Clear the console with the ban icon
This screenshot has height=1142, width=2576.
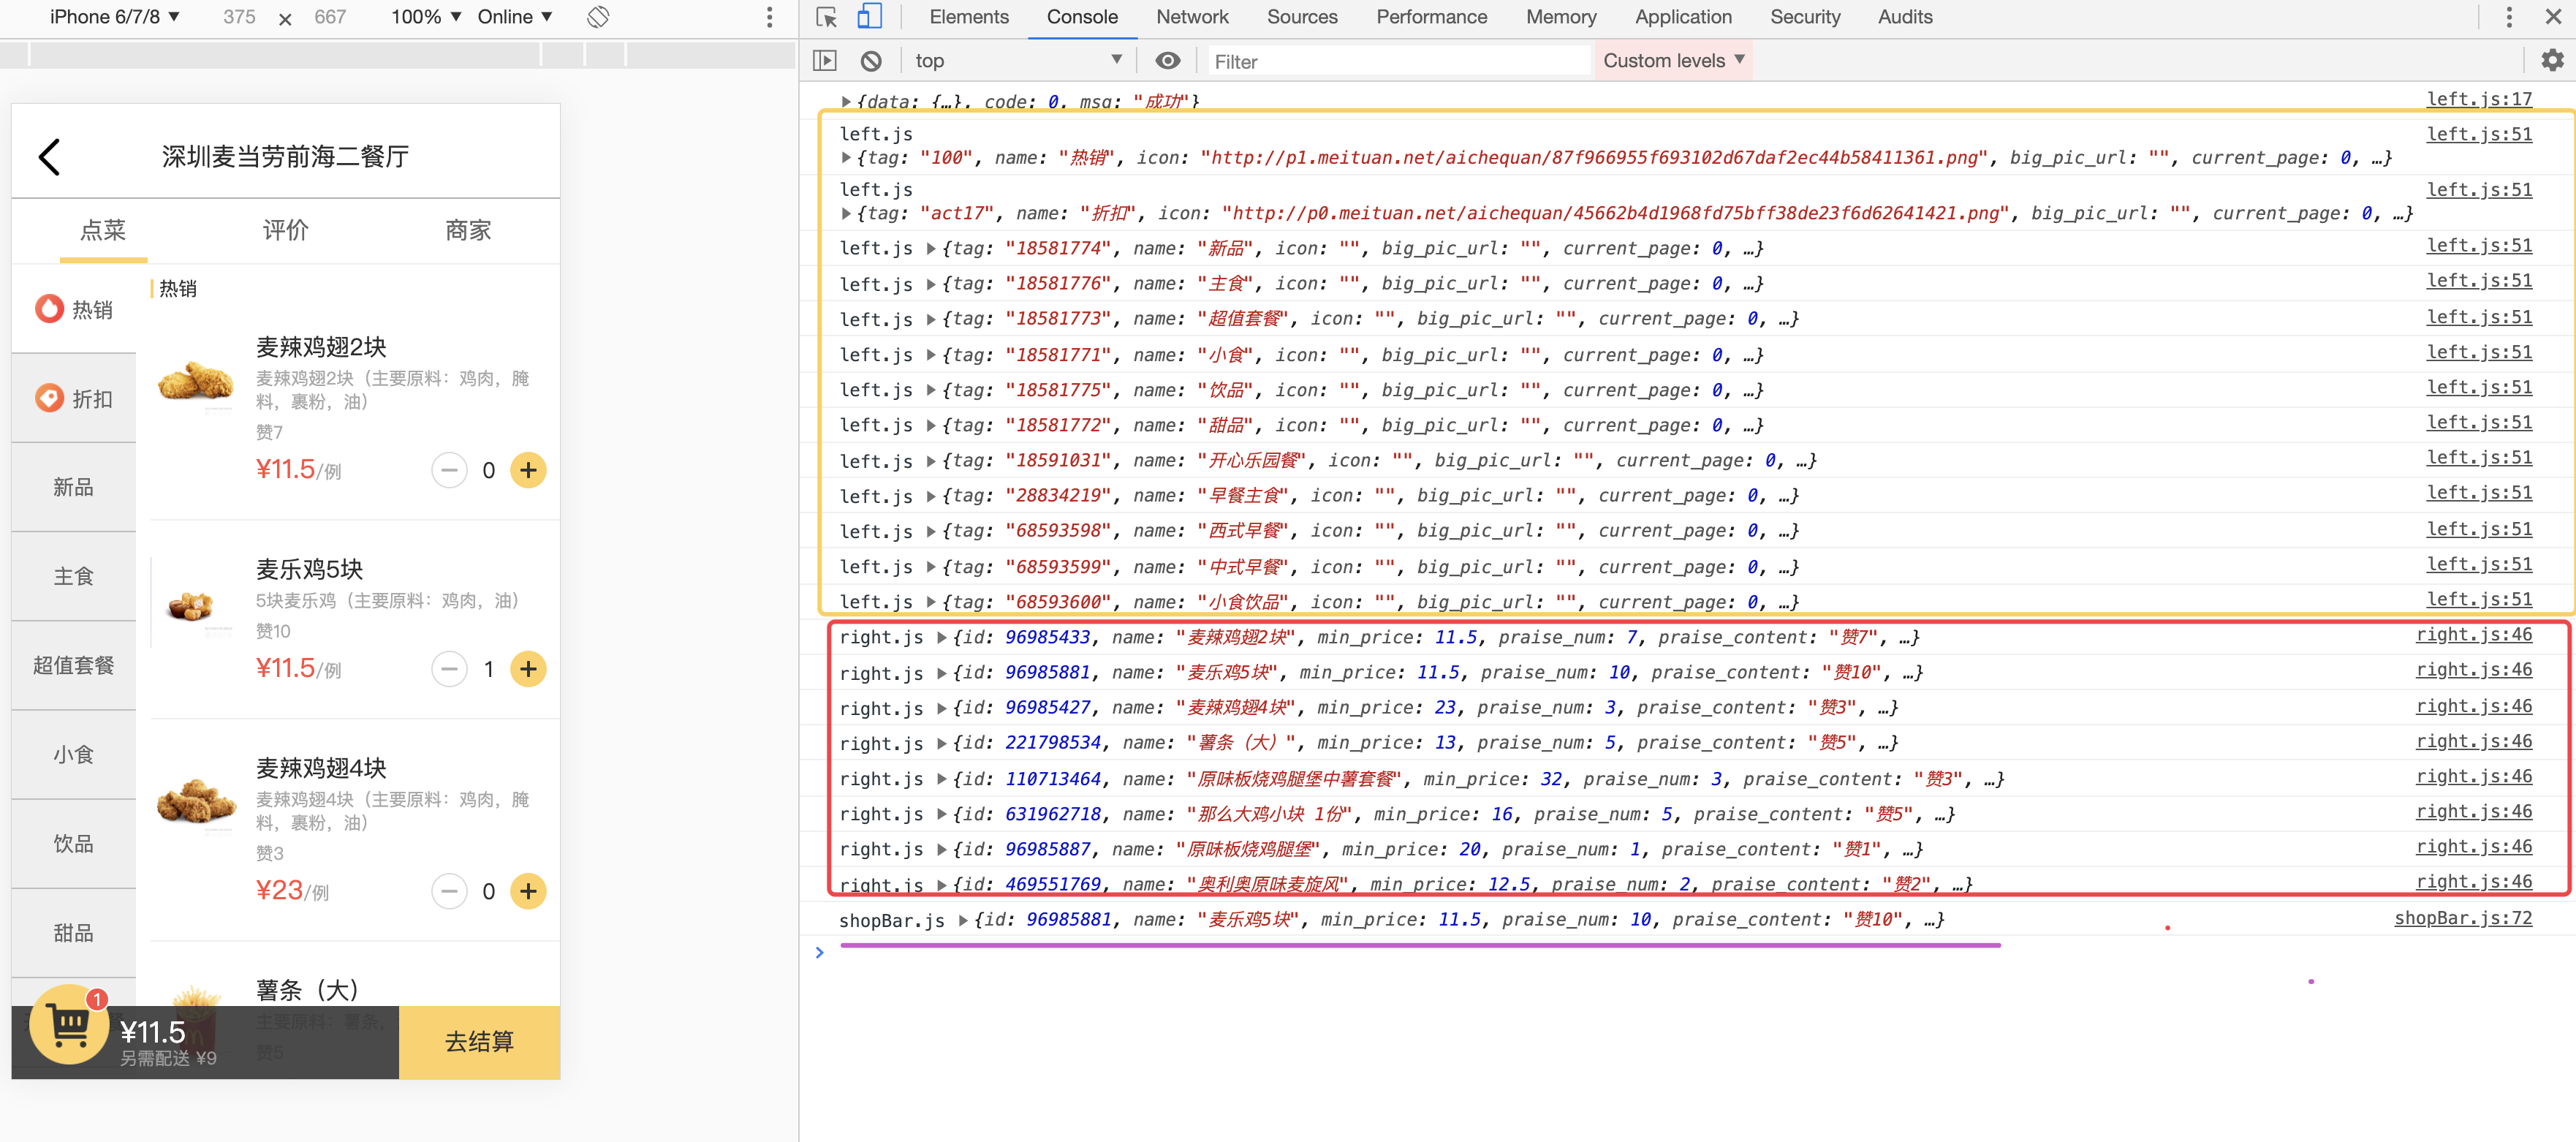pos(871,61)
